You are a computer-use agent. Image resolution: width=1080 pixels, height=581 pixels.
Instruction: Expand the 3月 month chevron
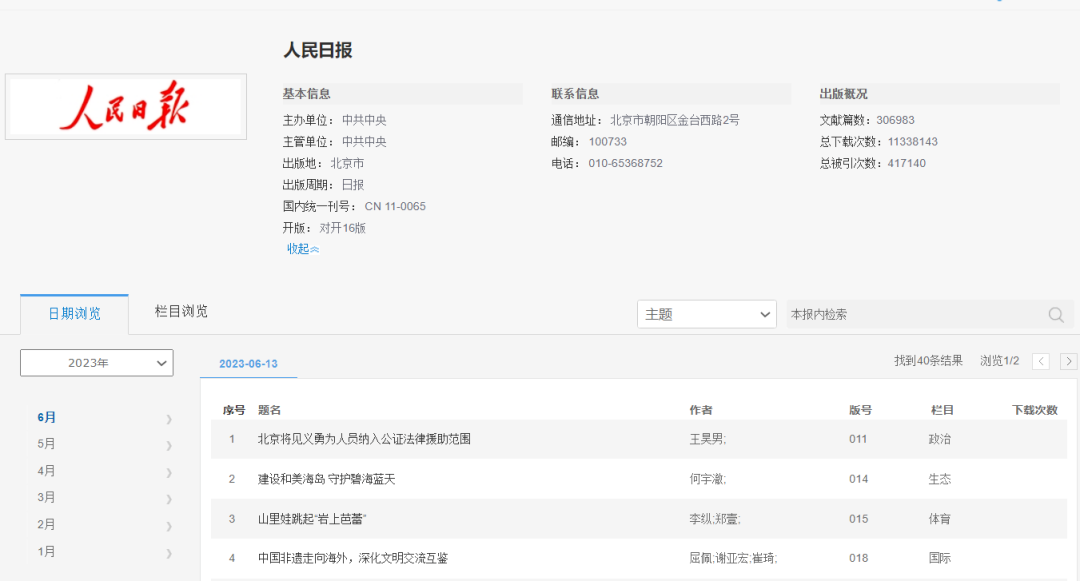pyautogui.click(x=169, y=499)
